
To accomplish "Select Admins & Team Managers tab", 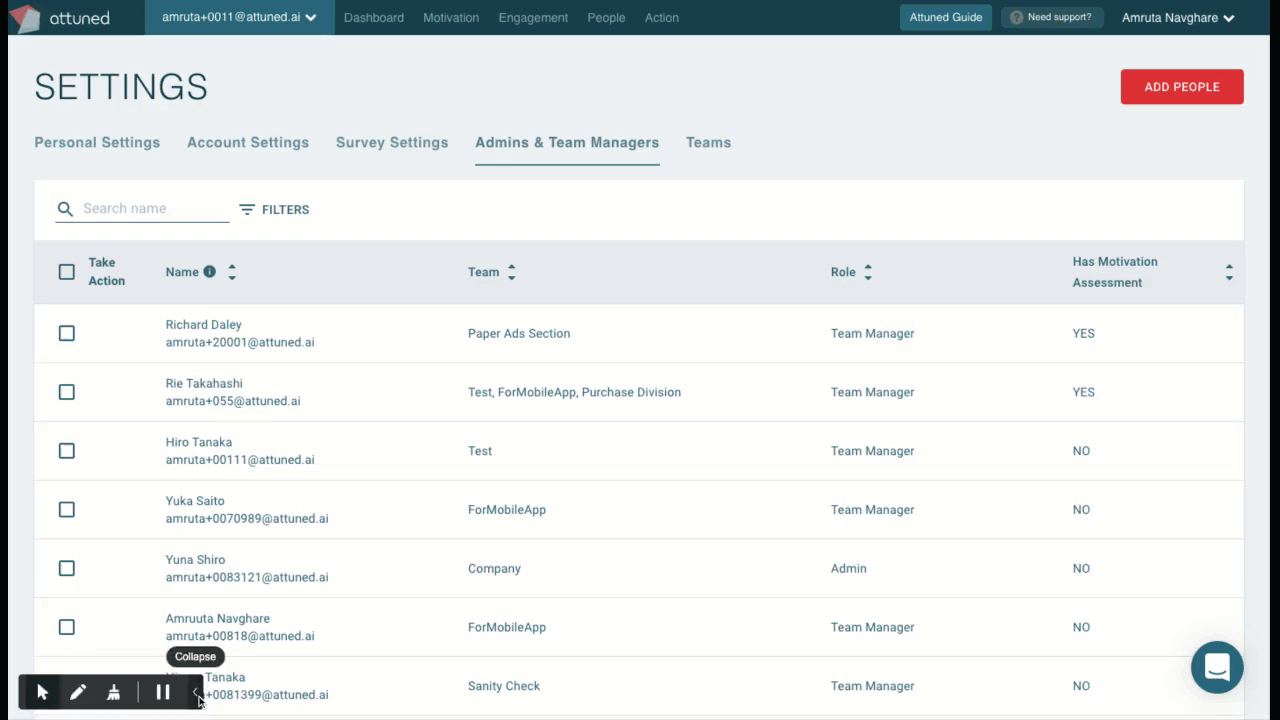I will (x=567, y=143).
